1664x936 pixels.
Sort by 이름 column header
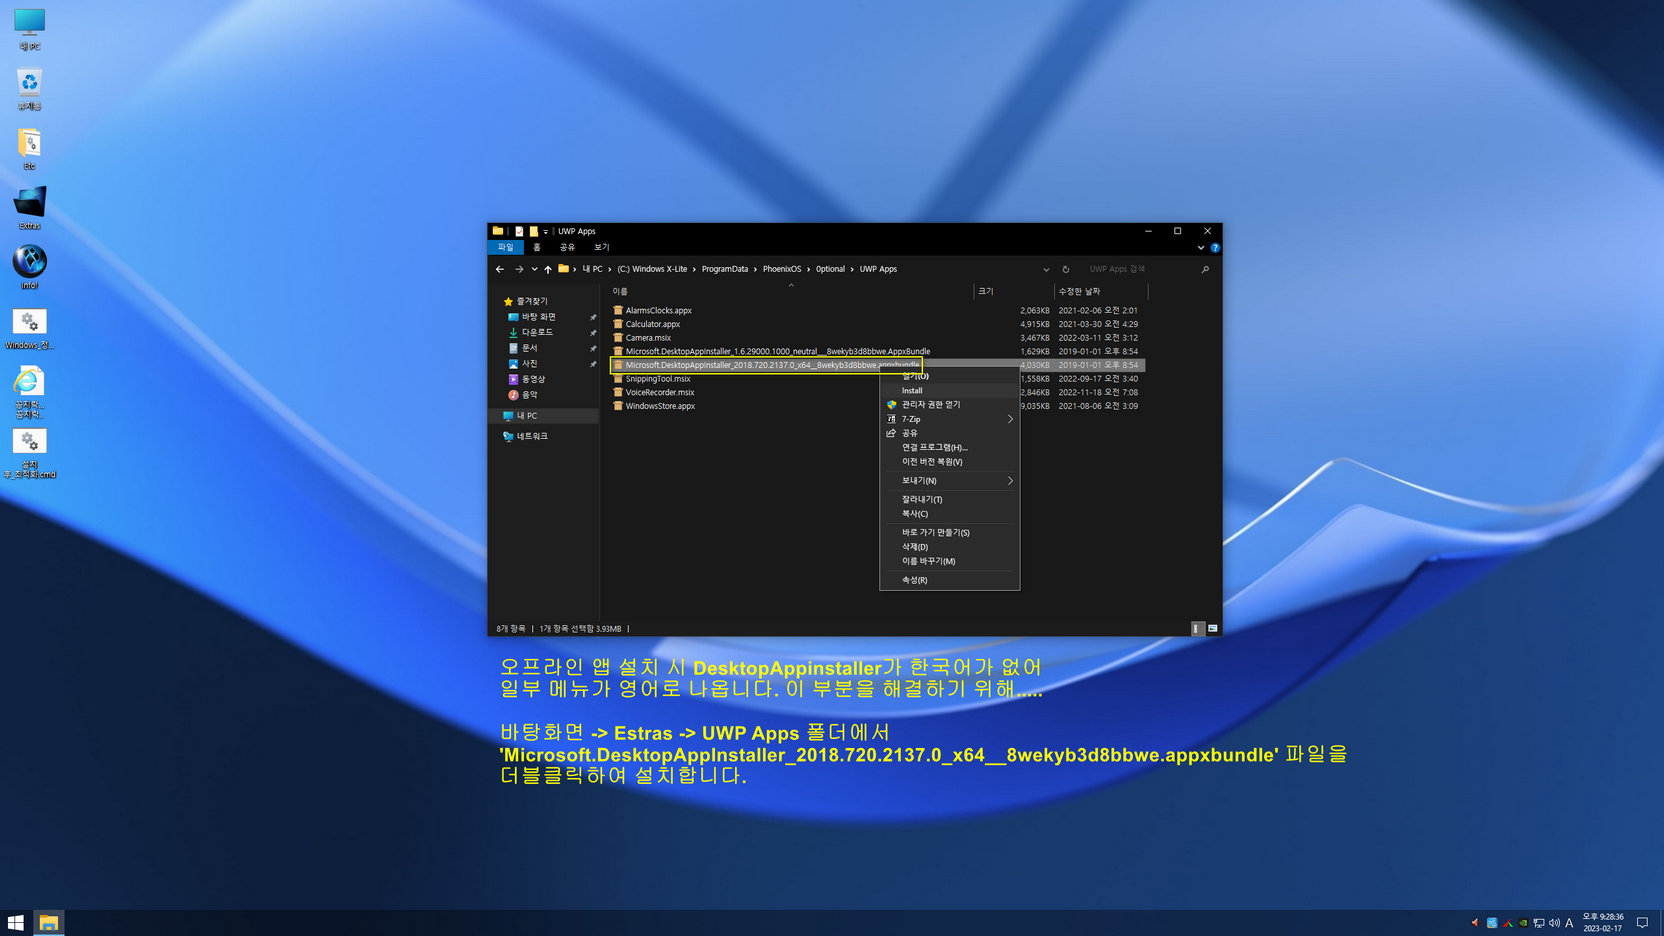tap(791, 291)
